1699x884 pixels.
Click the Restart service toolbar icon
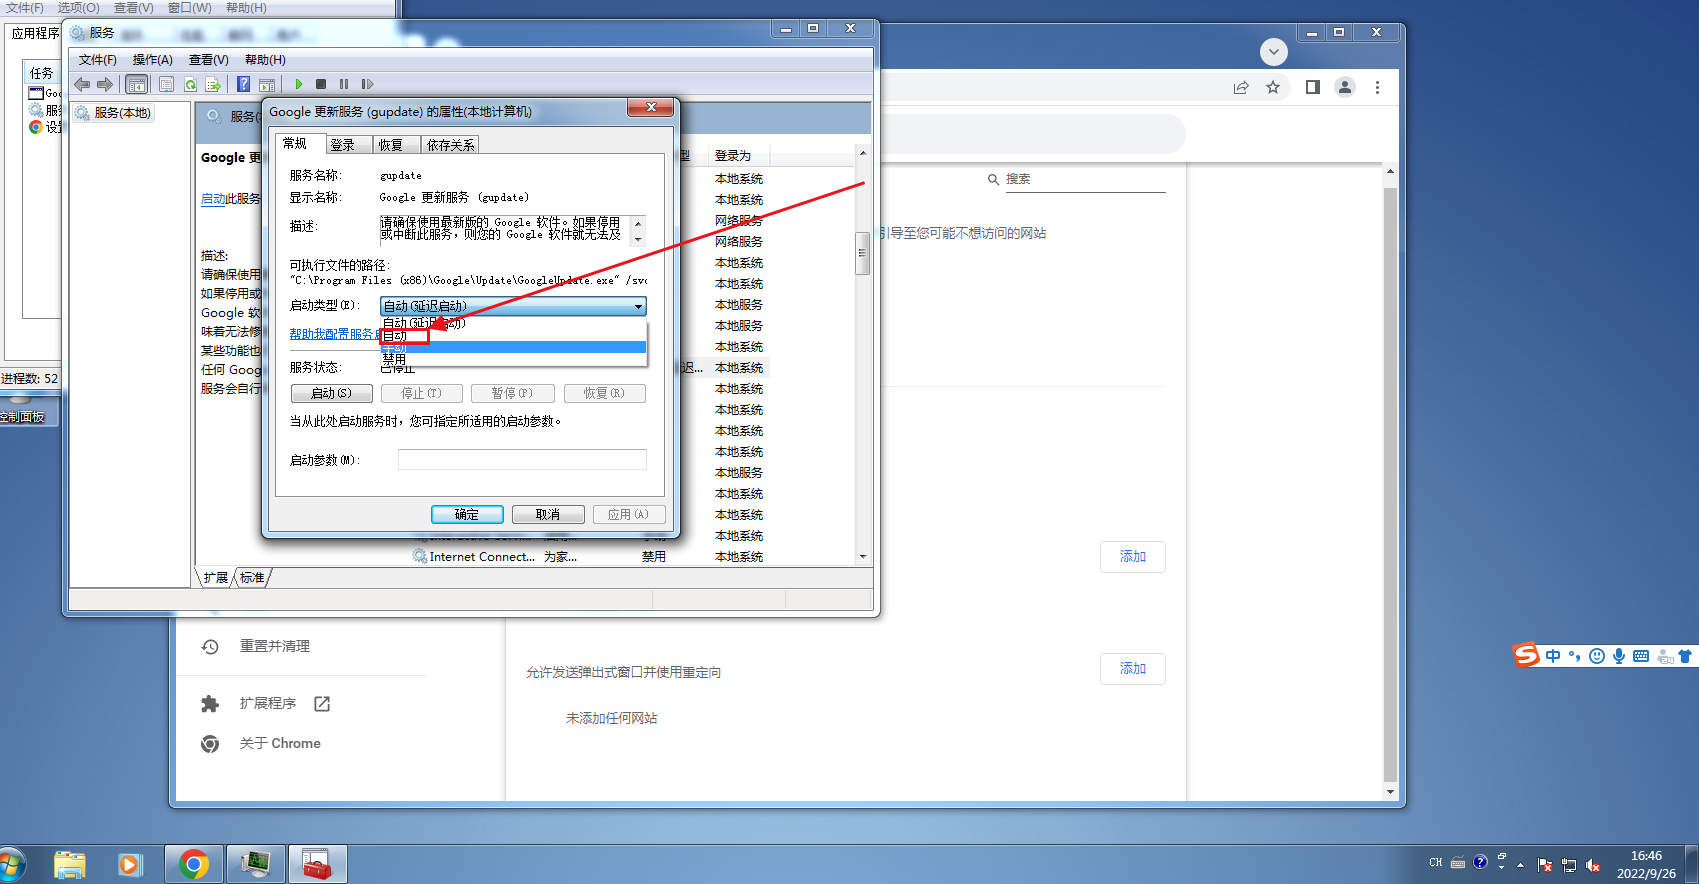(x=367, y=85)
